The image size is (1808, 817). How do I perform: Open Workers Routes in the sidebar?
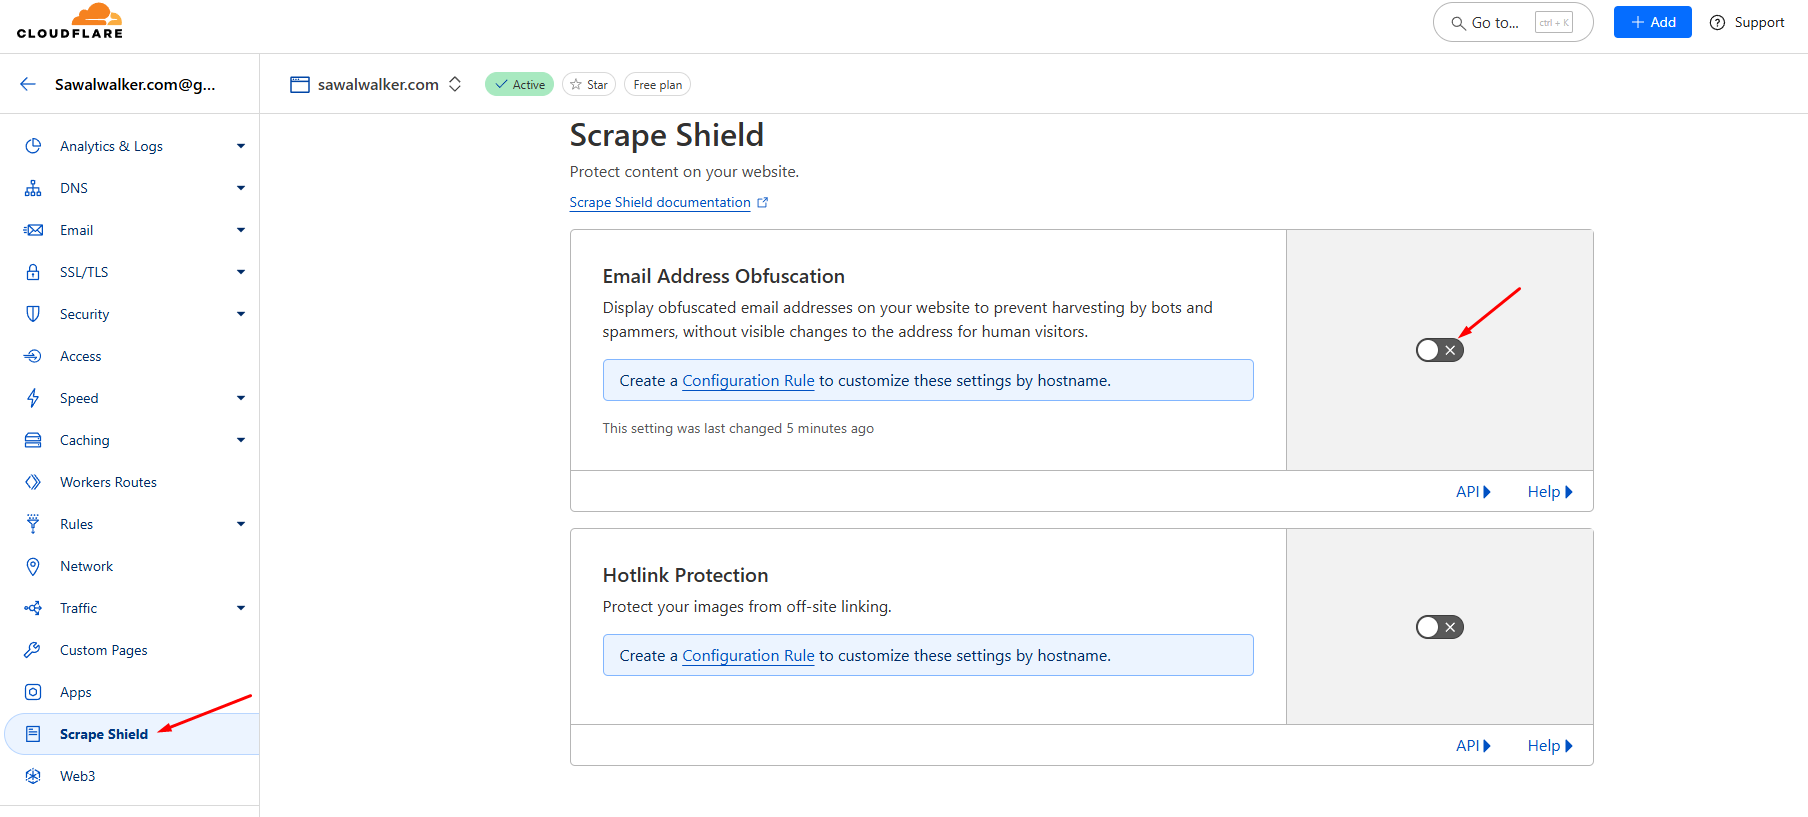coord(108,482)
